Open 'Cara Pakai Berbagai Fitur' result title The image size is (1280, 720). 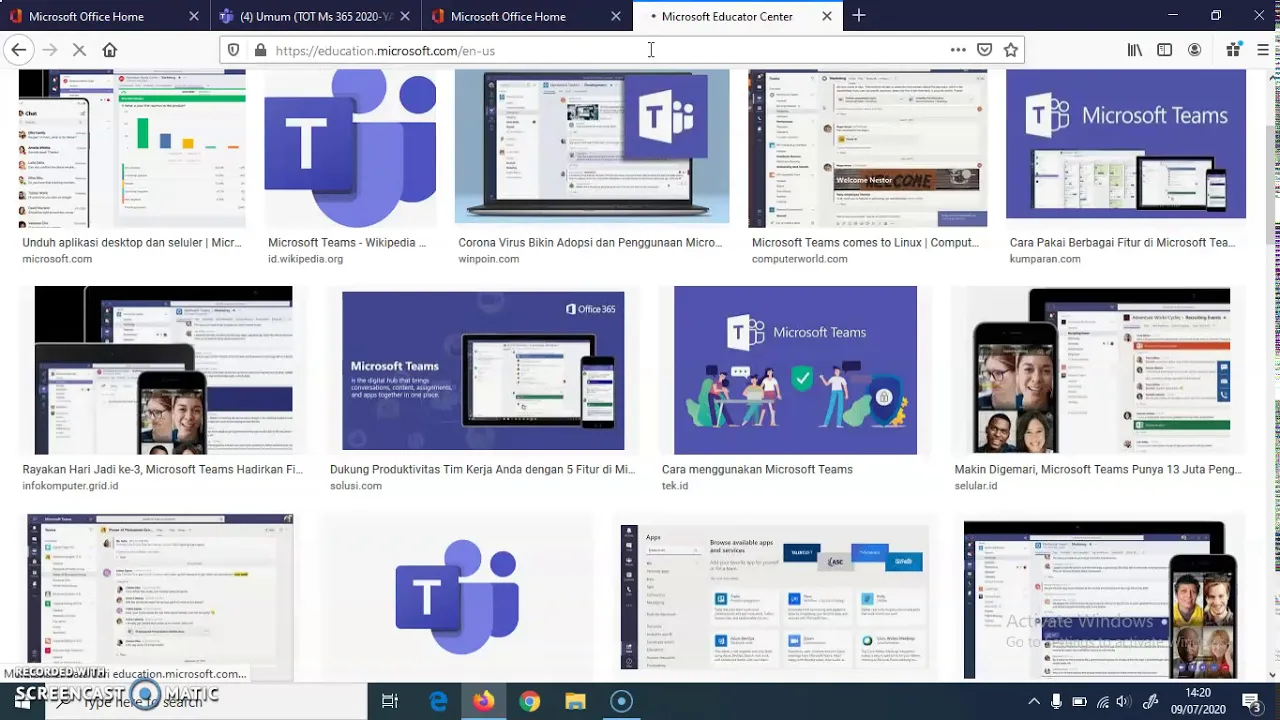(1122, 242)
